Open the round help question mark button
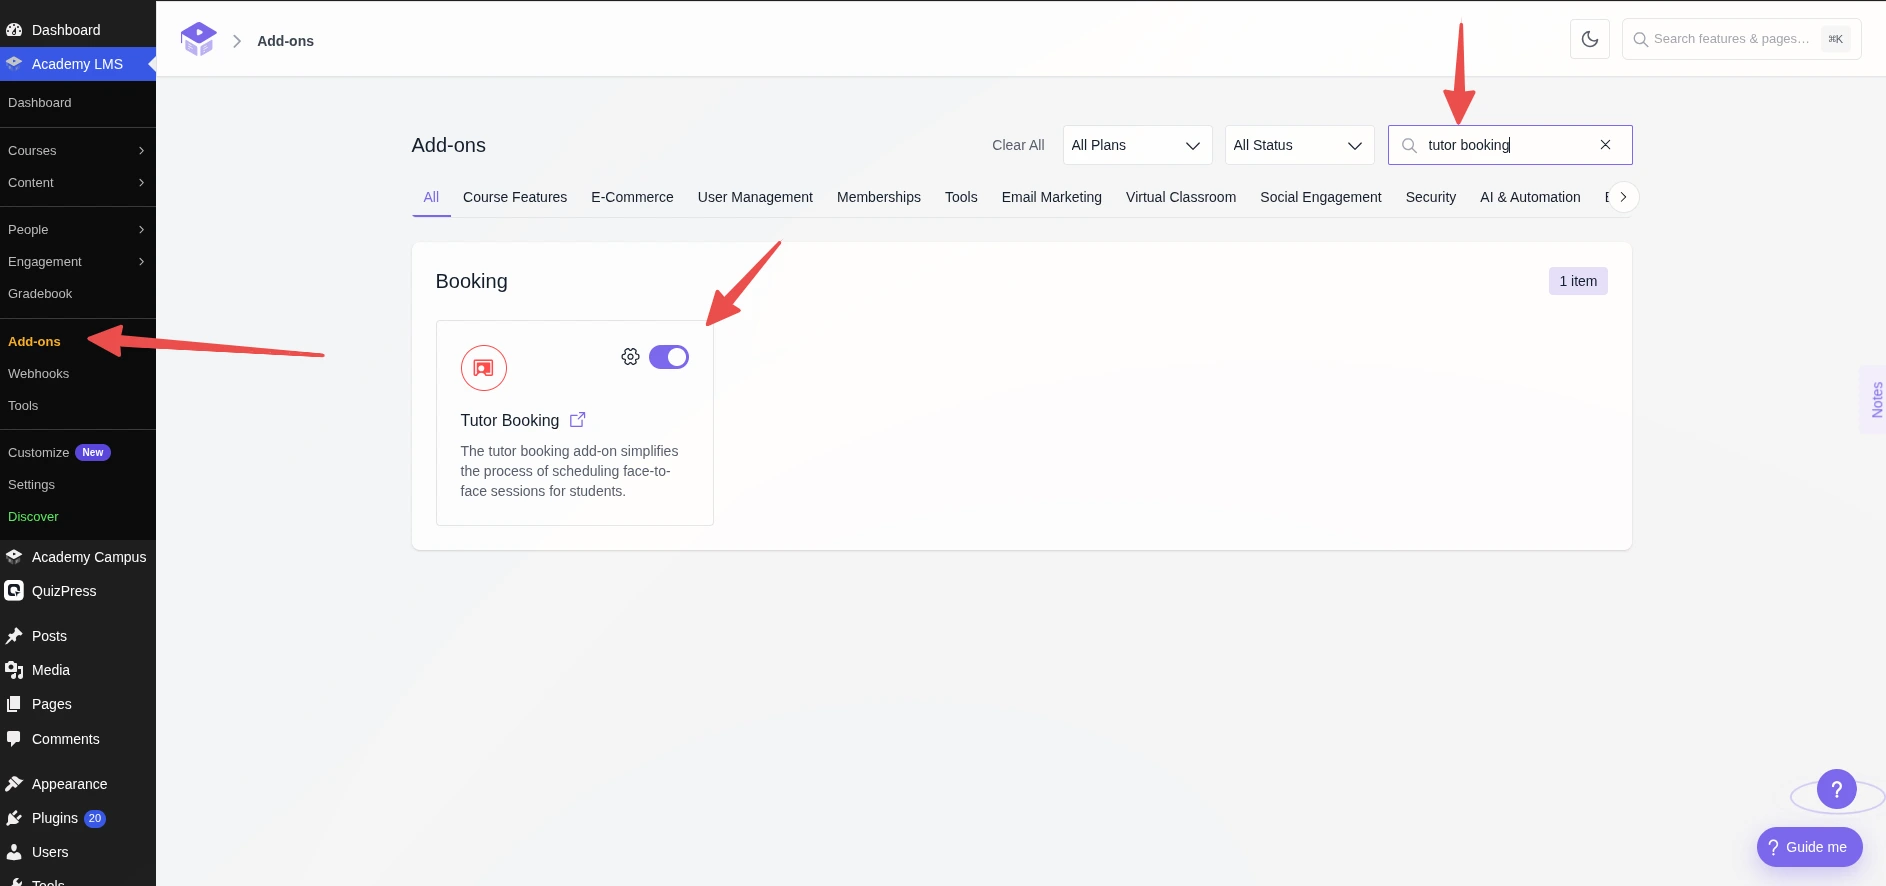 click(x=1837, y=789)
